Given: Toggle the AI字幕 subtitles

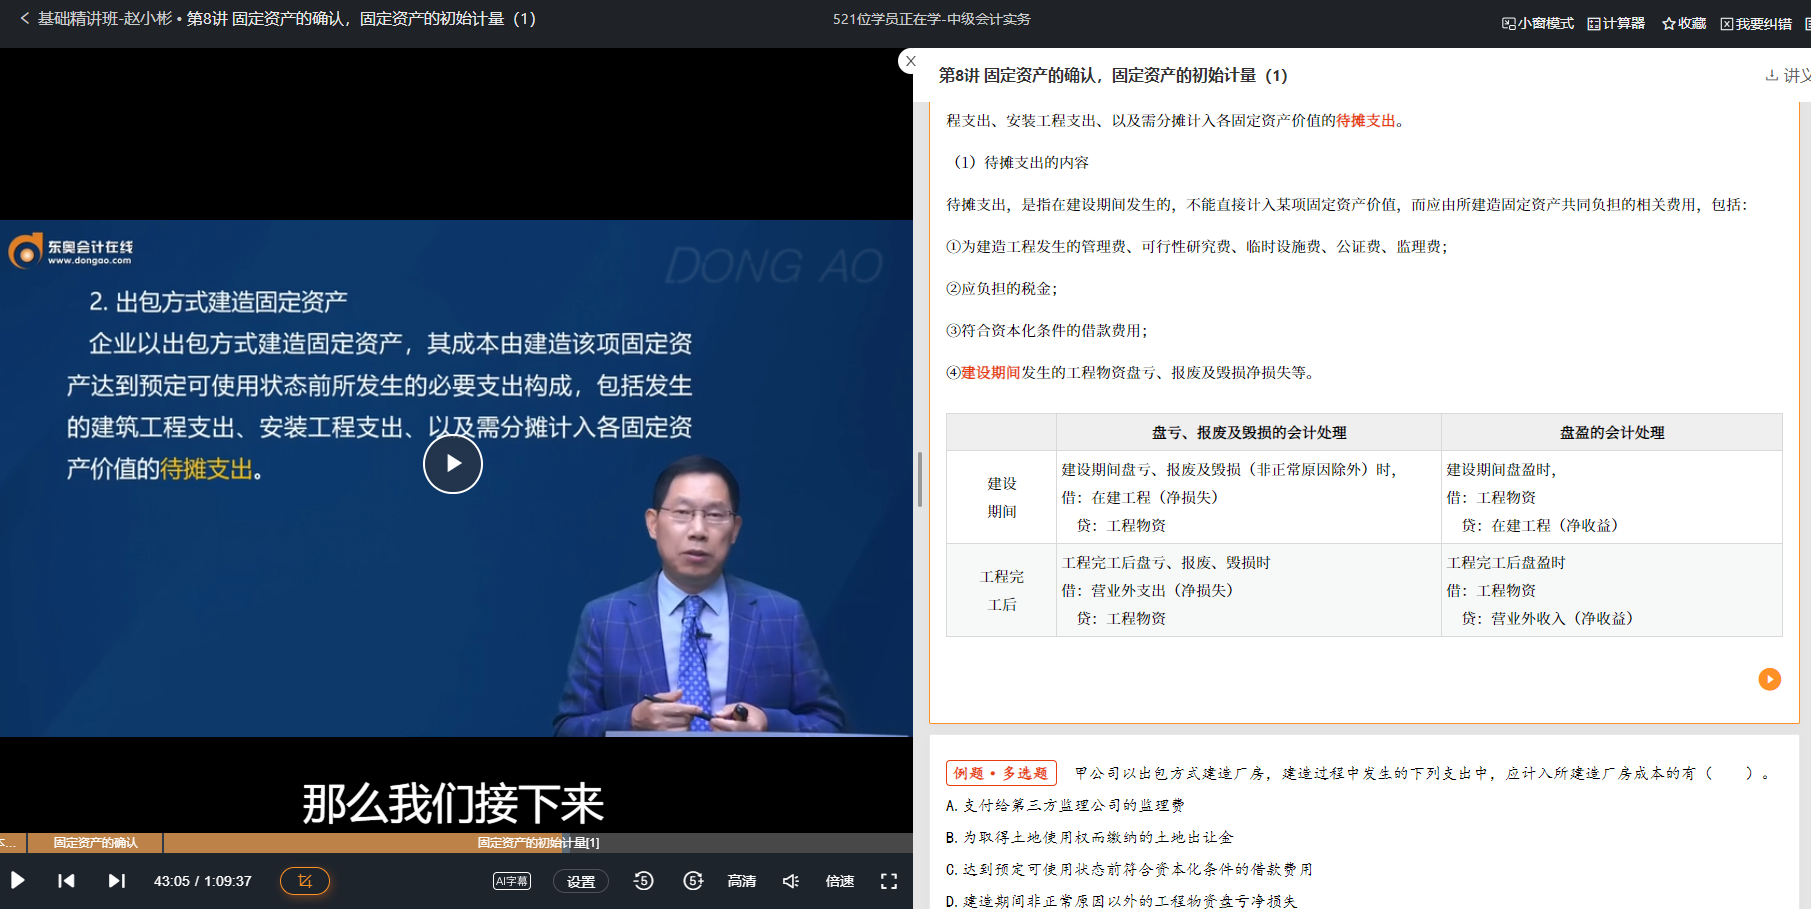Looking at the screenshot, I should click(511, 881).
